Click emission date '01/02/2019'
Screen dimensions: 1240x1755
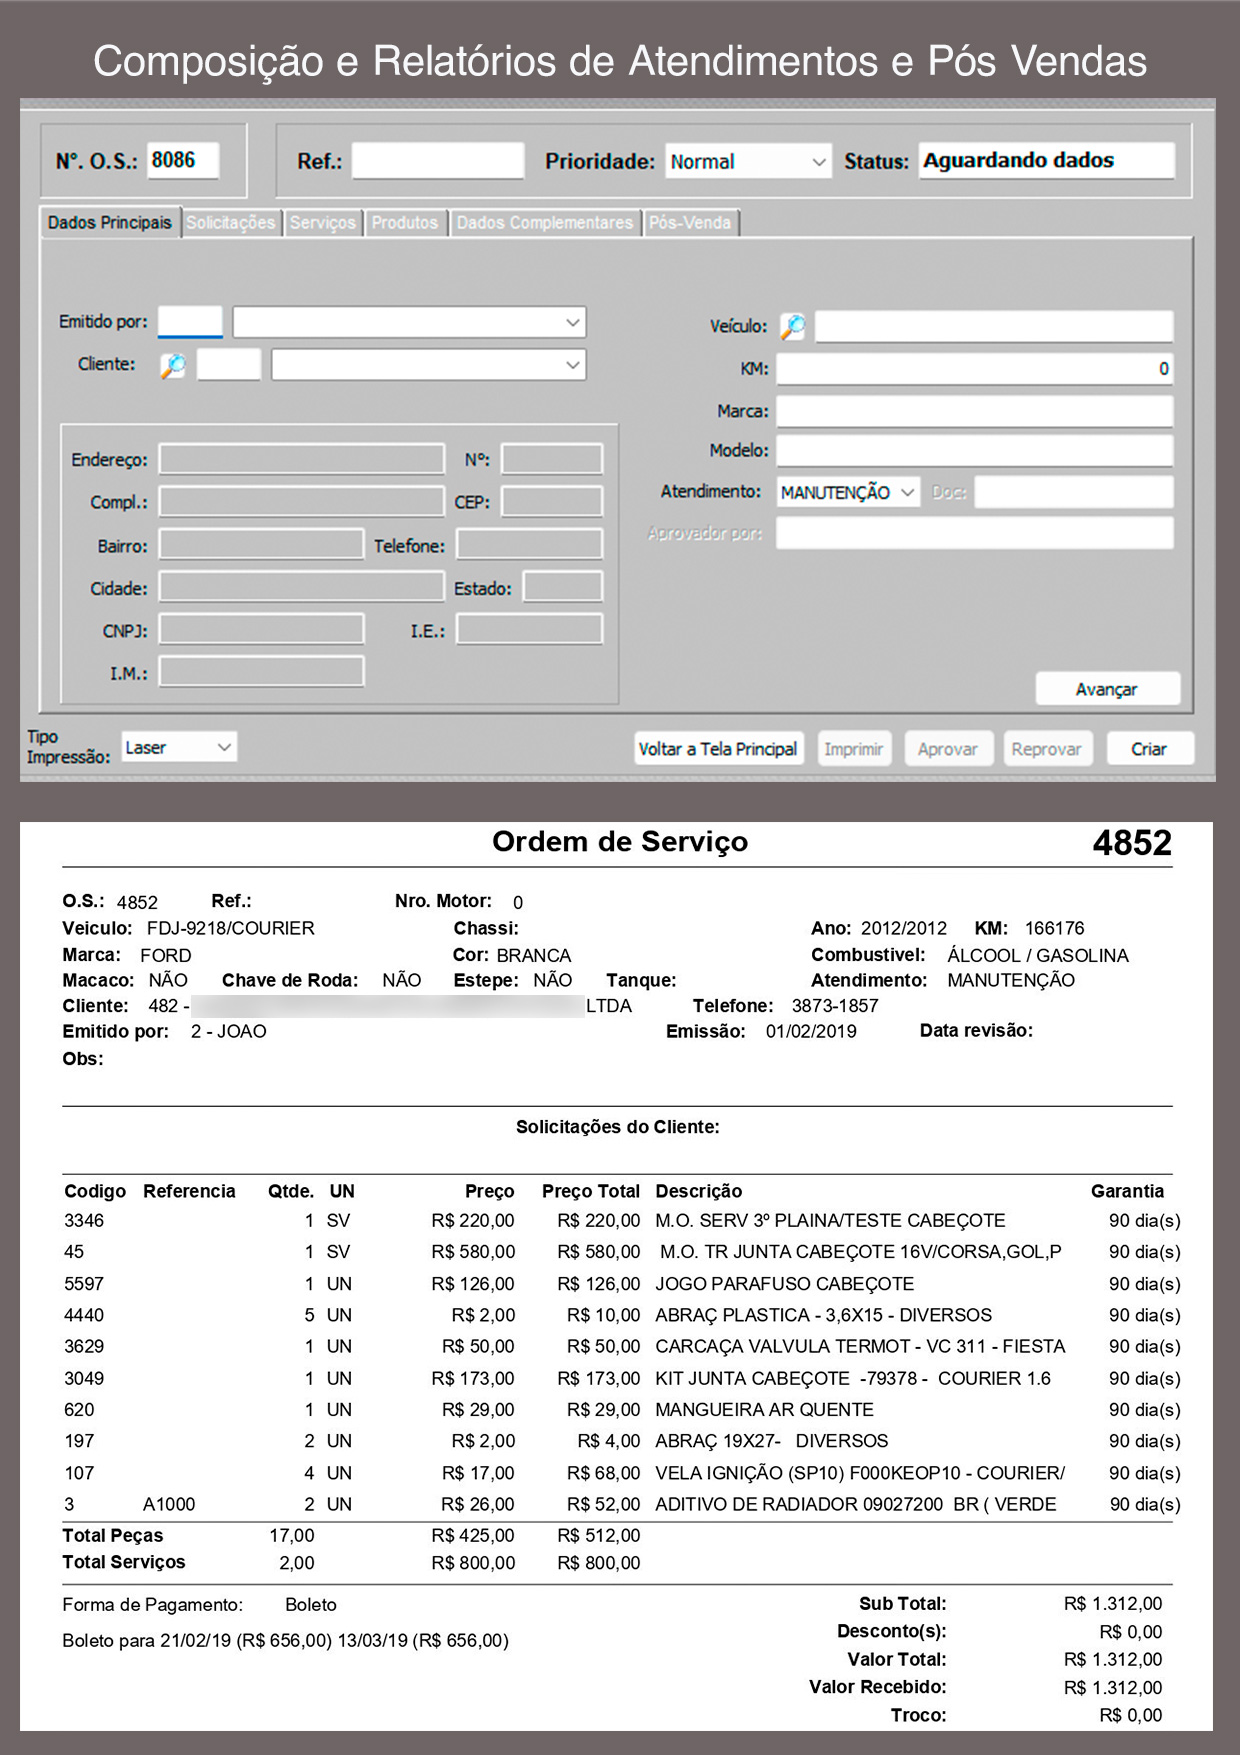coord(811,1031)
